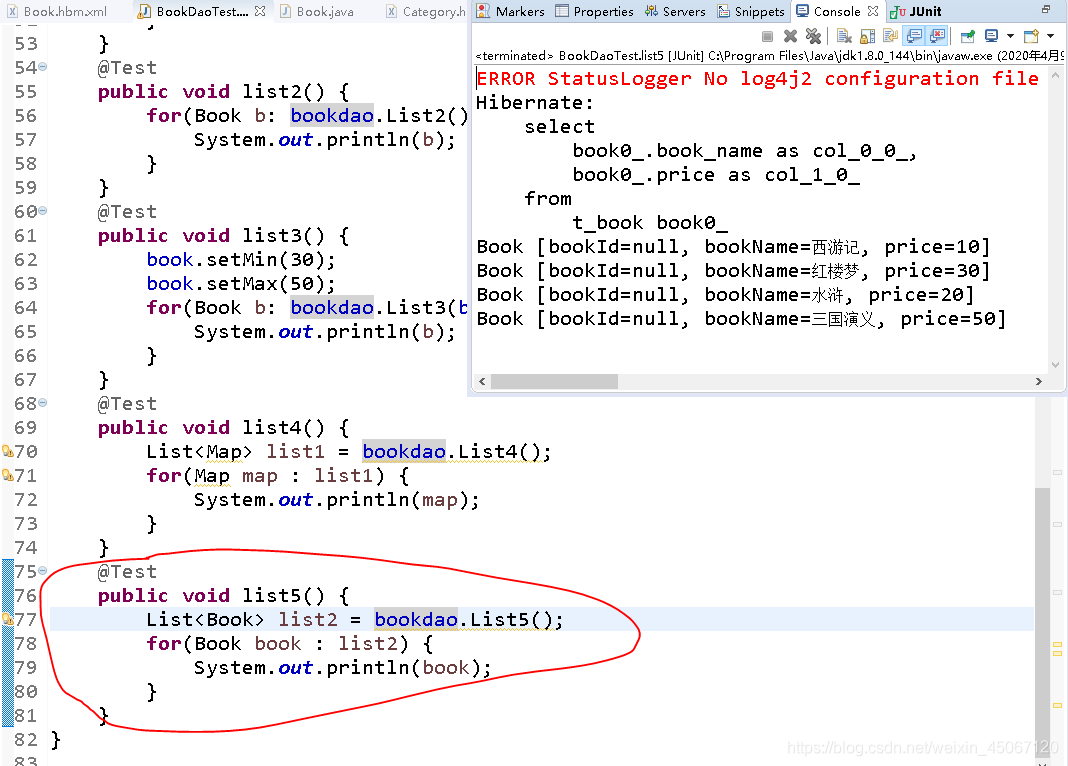
Task: Switch to the Category.h editor tab
Action: (426, 11)
